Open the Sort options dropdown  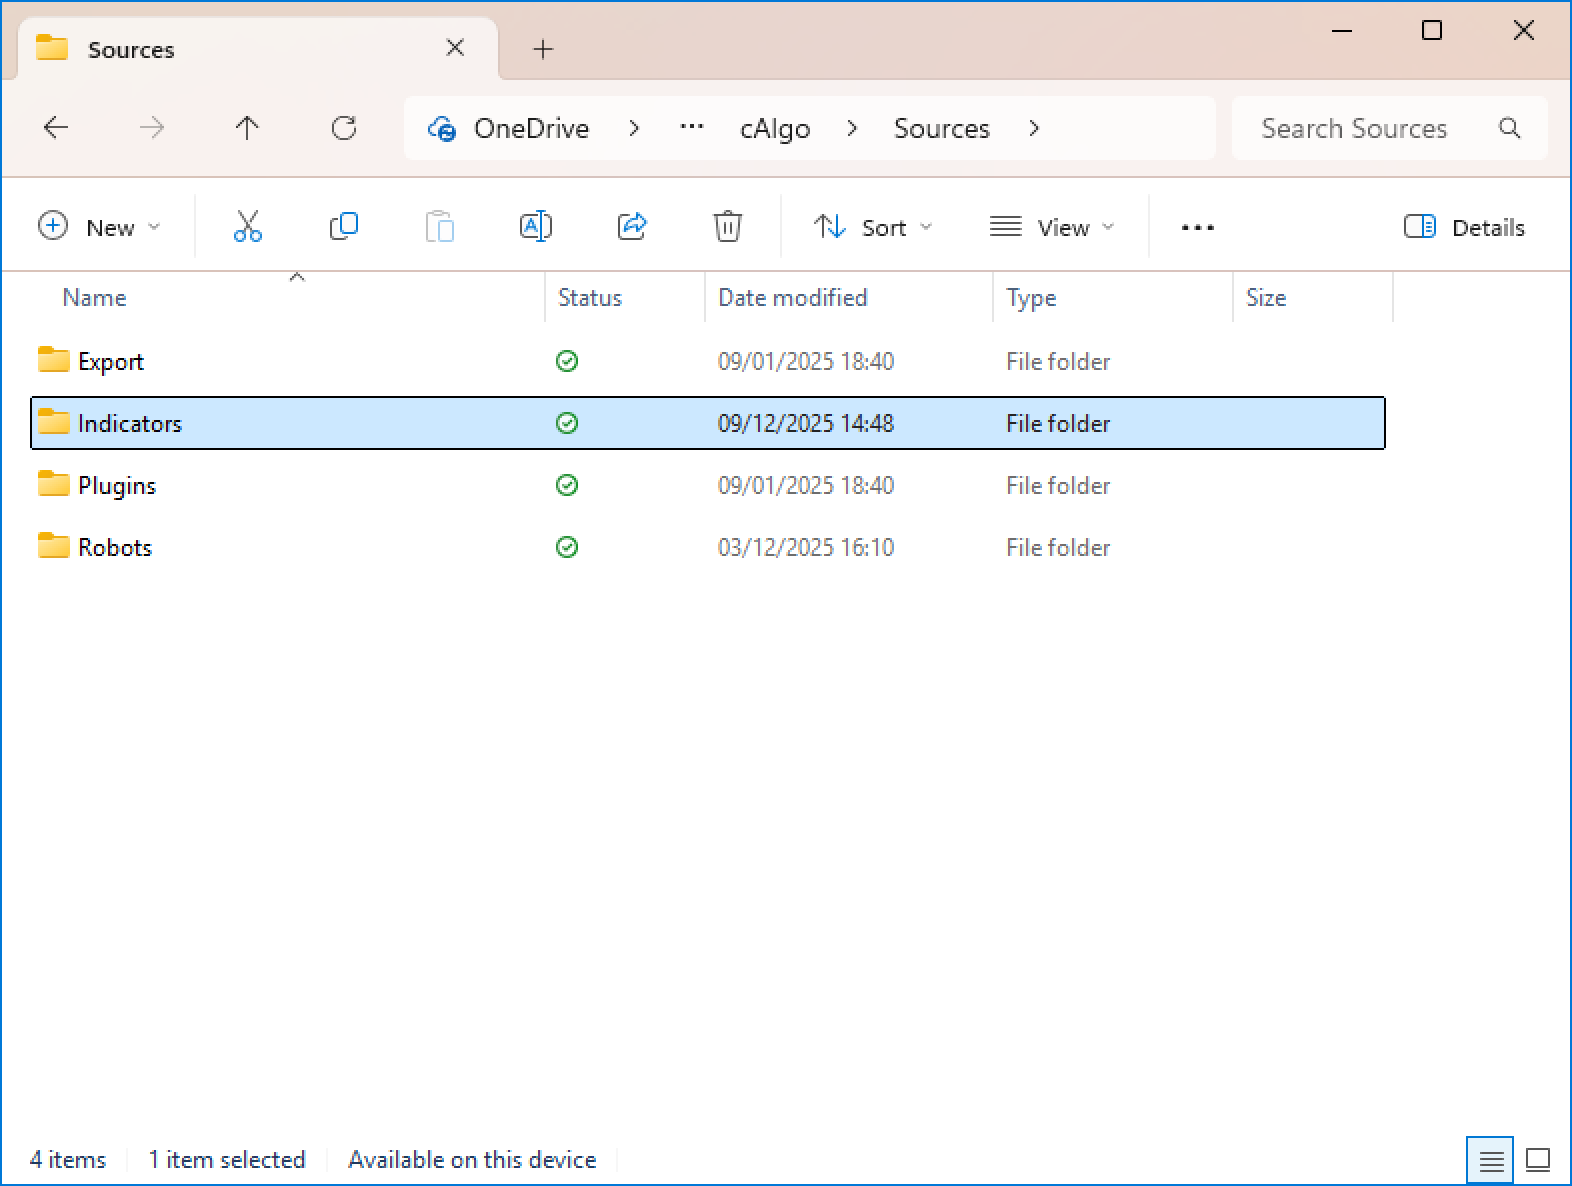[872, 227]
